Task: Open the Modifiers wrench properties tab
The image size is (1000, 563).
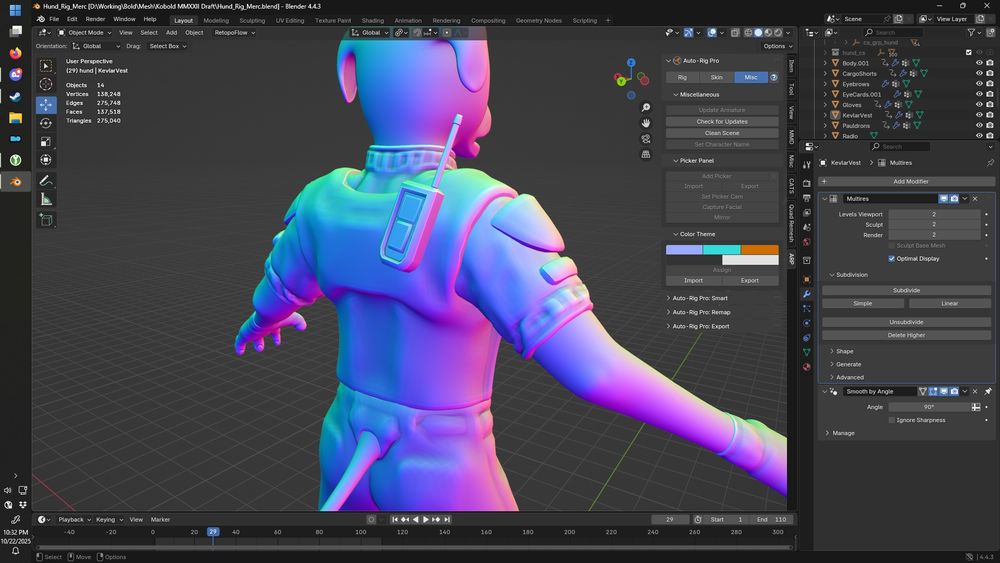Action: click(807, 294)
